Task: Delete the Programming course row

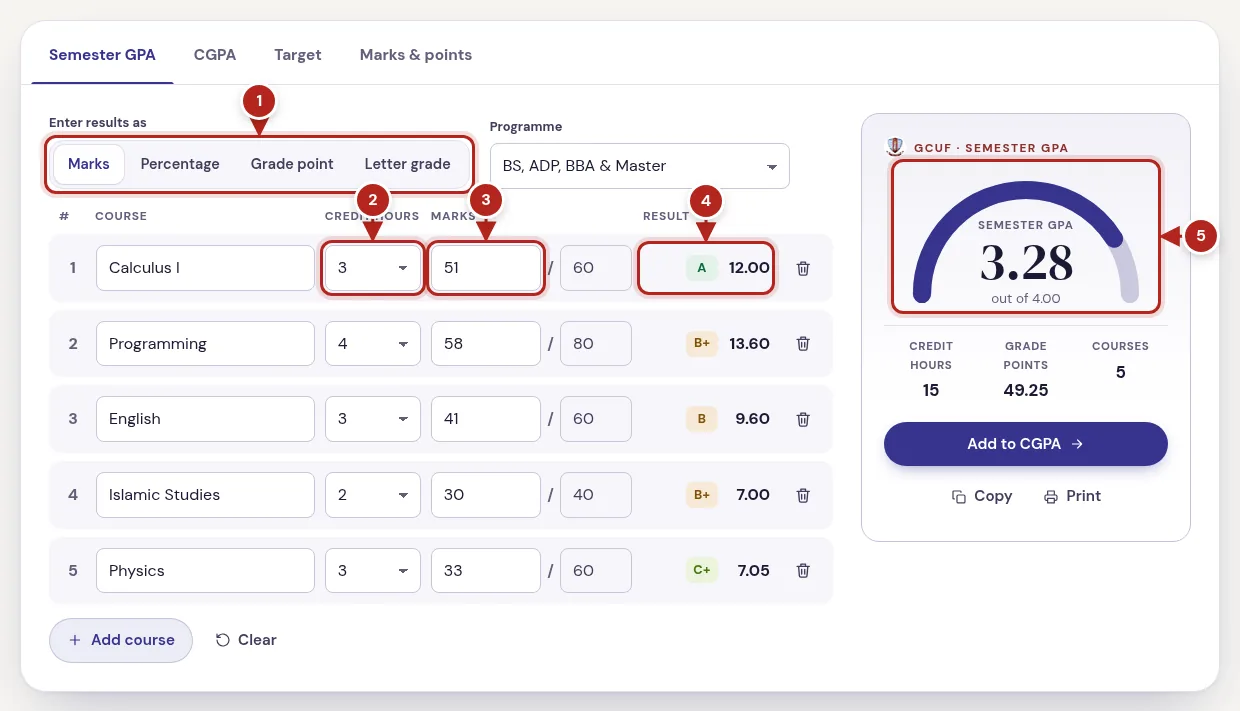Action: [x=802, y=344]
